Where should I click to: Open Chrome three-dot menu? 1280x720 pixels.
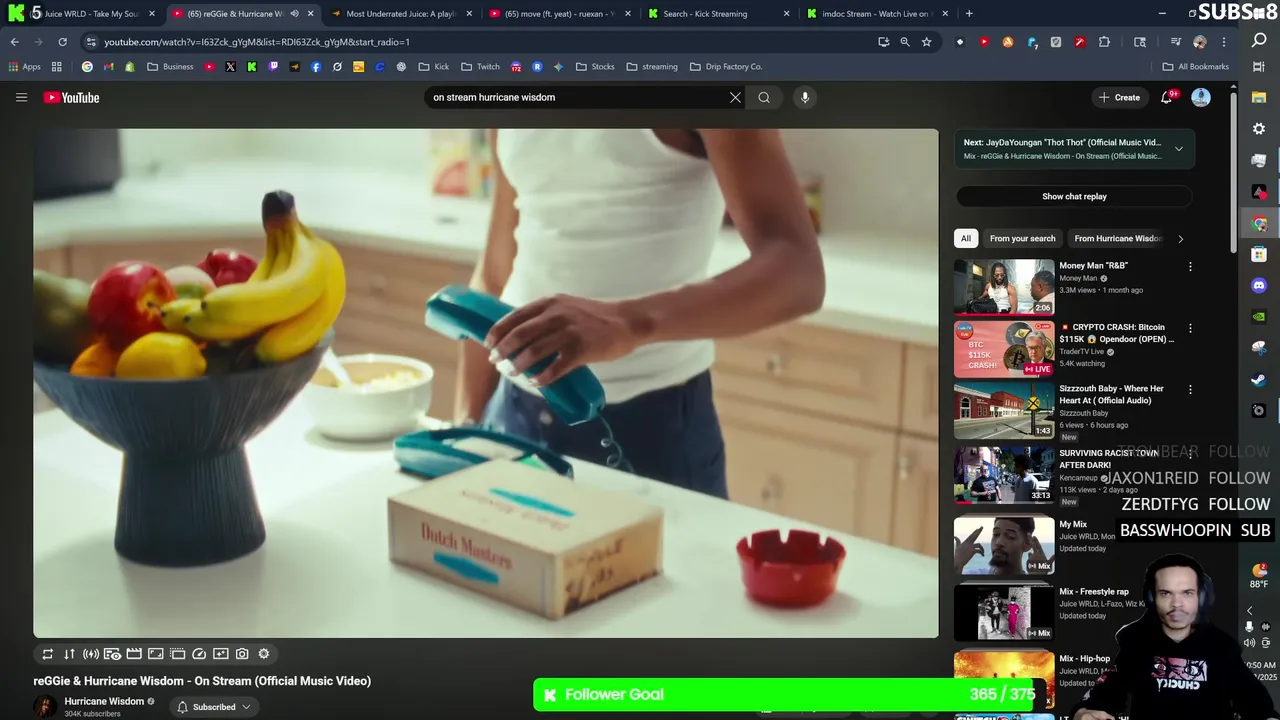tap(1224, 42)
